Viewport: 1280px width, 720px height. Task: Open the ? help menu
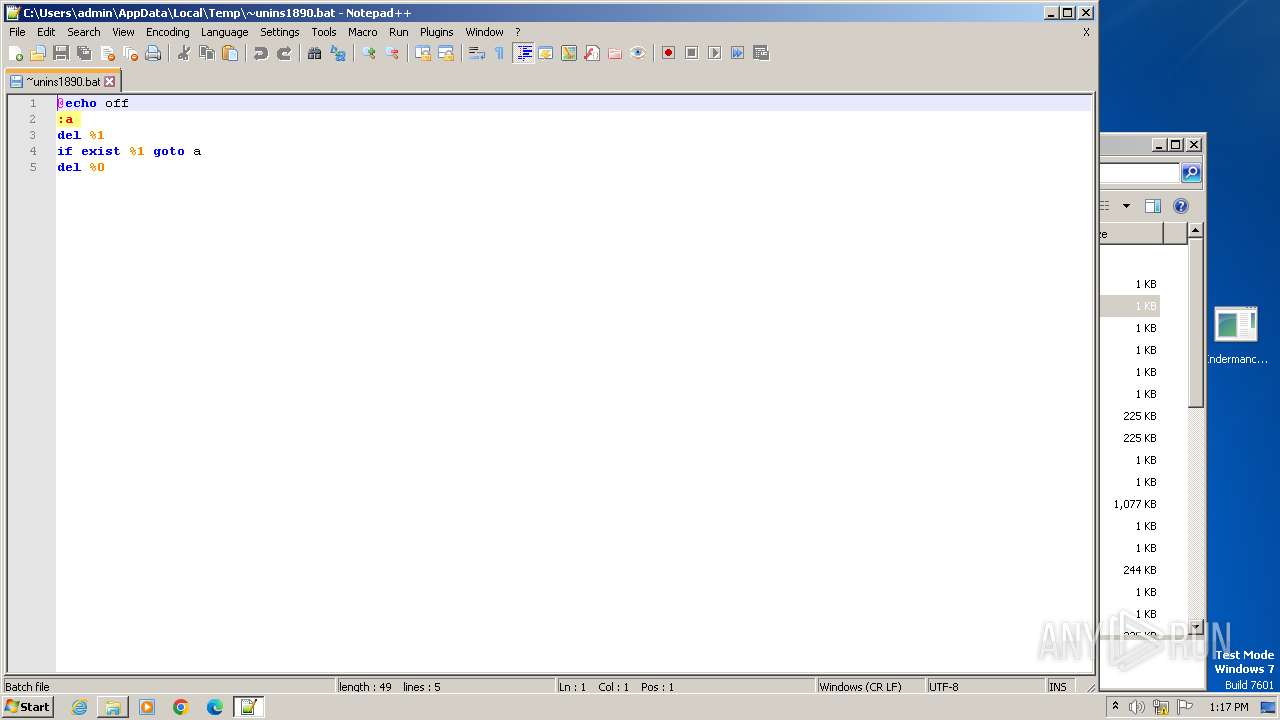[x=518, y=32]
